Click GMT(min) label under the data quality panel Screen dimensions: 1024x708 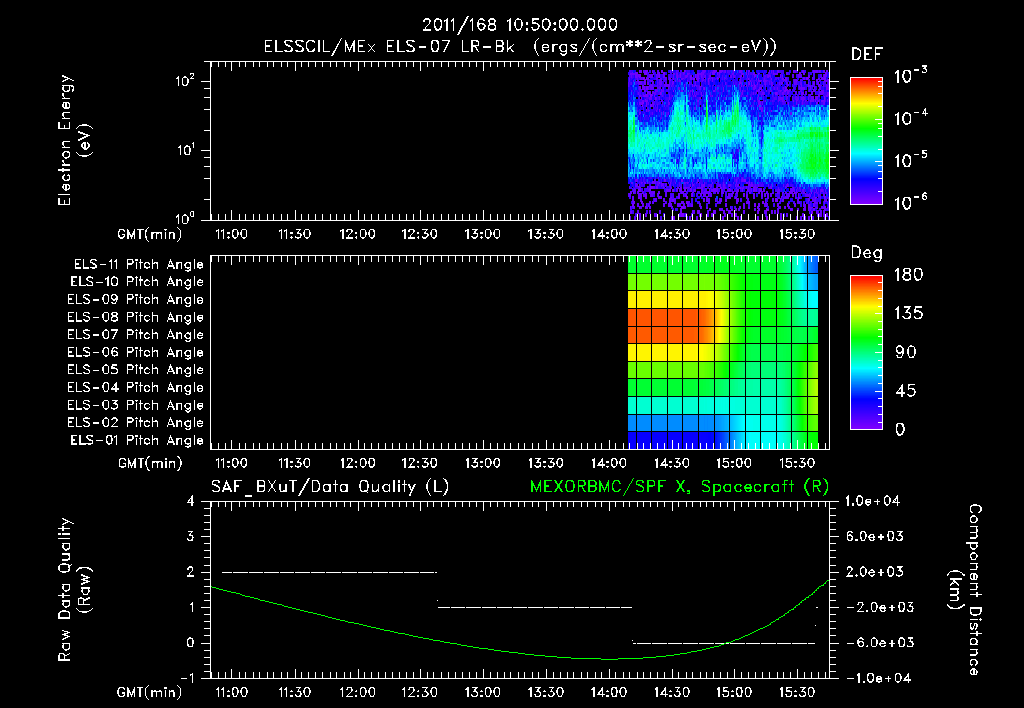point(150,692)
